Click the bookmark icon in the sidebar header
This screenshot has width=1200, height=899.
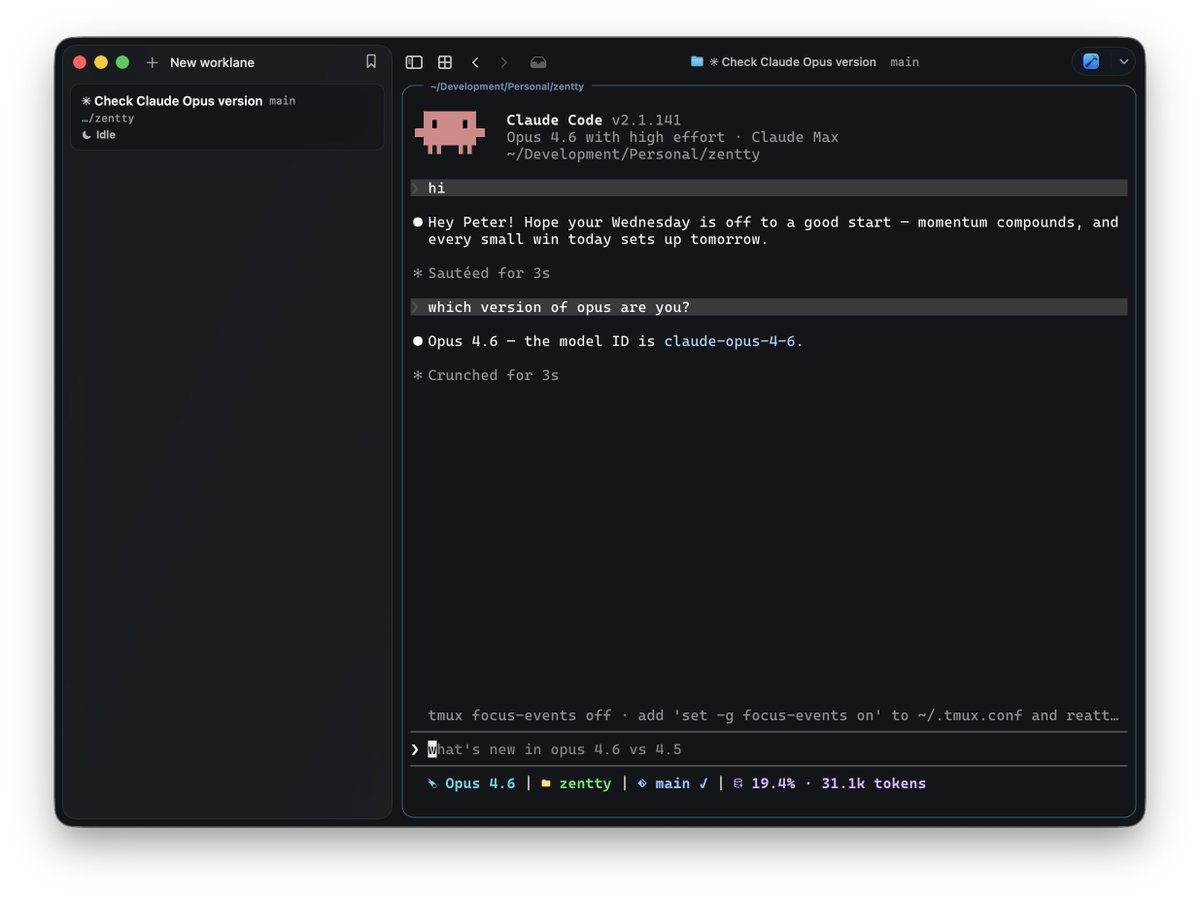click(371, 62)
